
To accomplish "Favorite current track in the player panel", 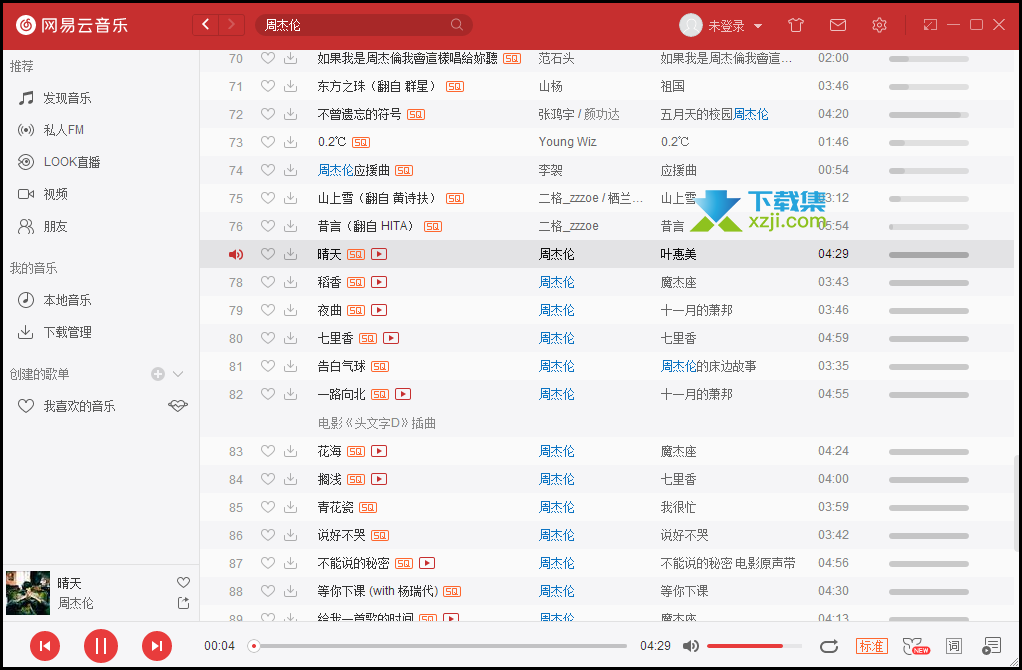I will pos(184,582).
